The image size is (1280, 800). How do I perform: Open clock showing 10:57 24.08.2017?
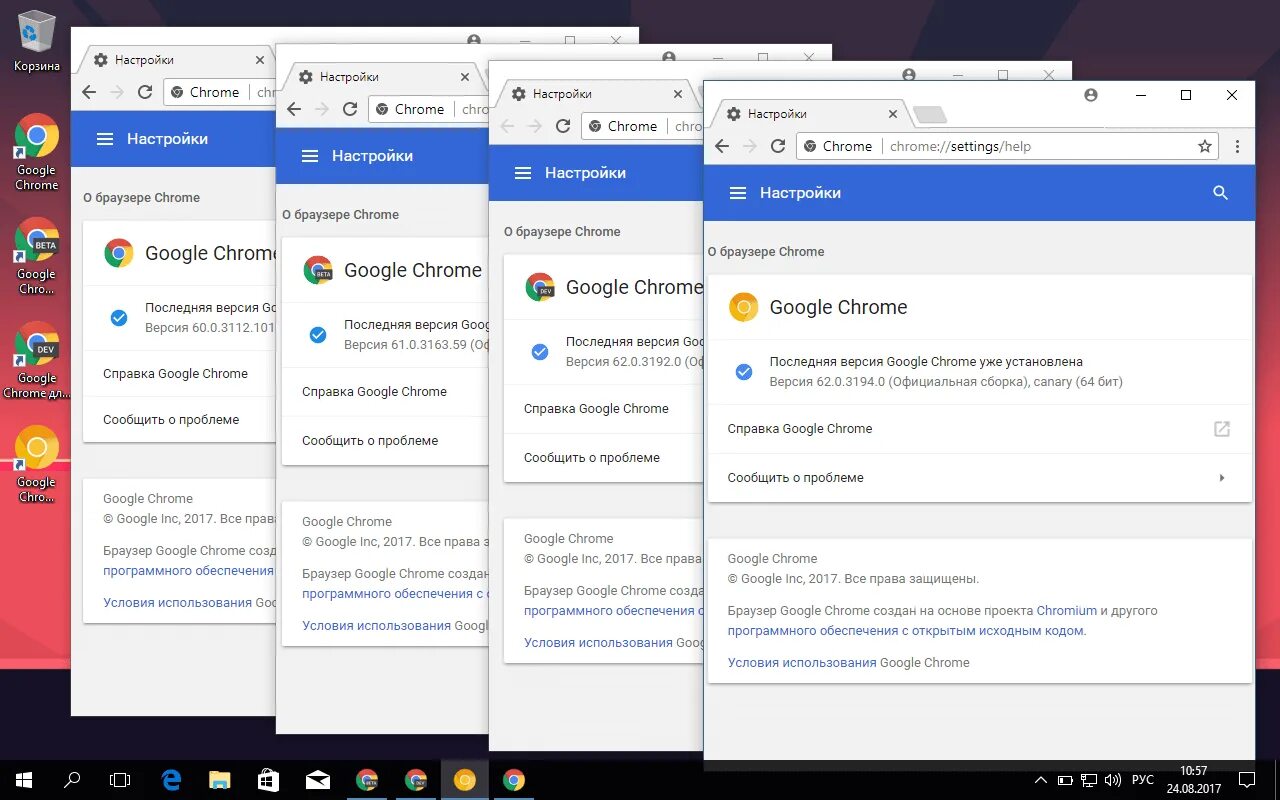pyautogui.click(x=1194, y=780)
